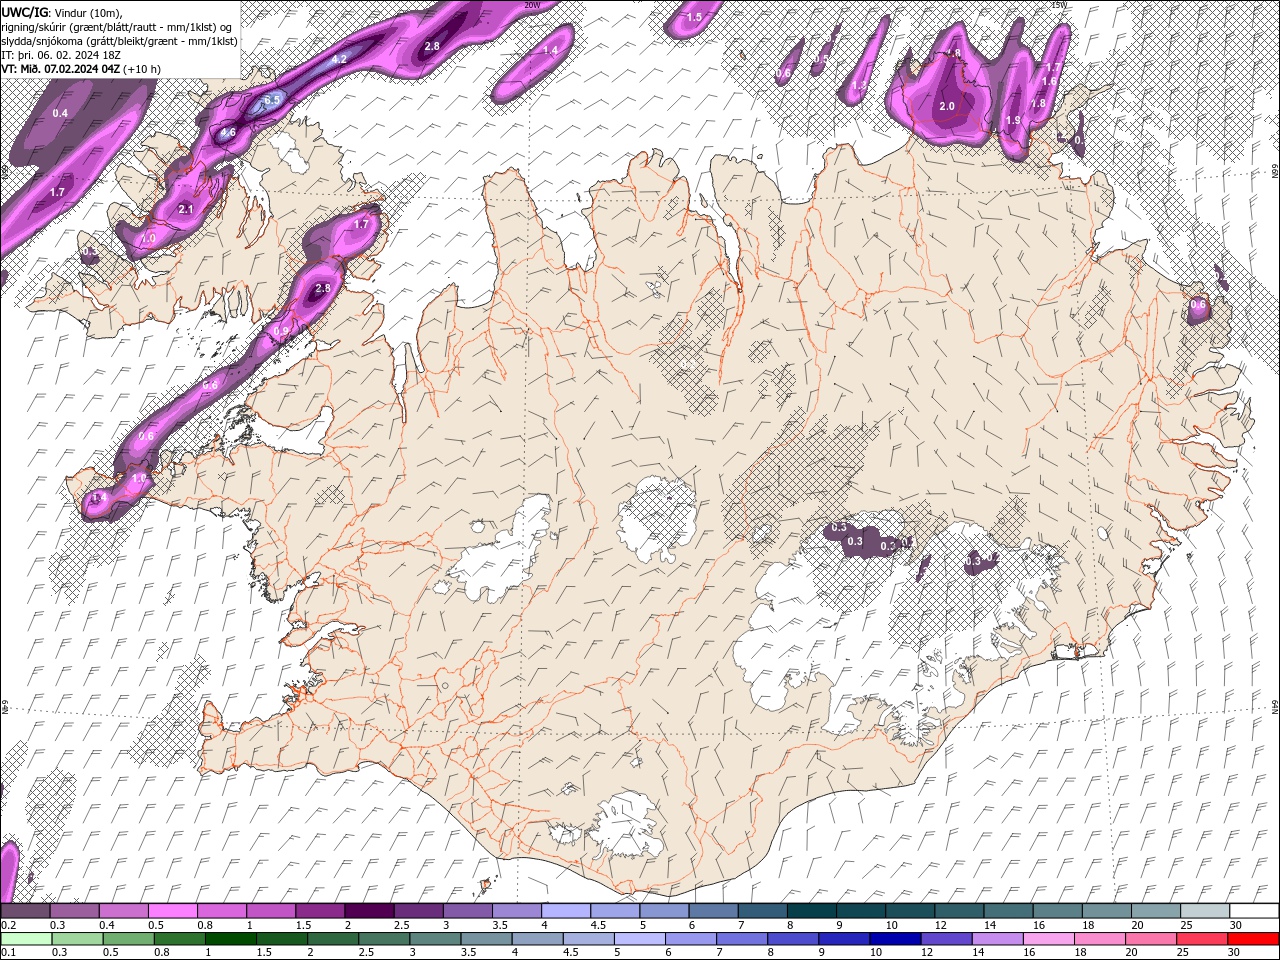Viewport: 1280px width, 960px height.
Task: Click the upper legend swatch between 2 and 2.5
Action: click(368, 911)
